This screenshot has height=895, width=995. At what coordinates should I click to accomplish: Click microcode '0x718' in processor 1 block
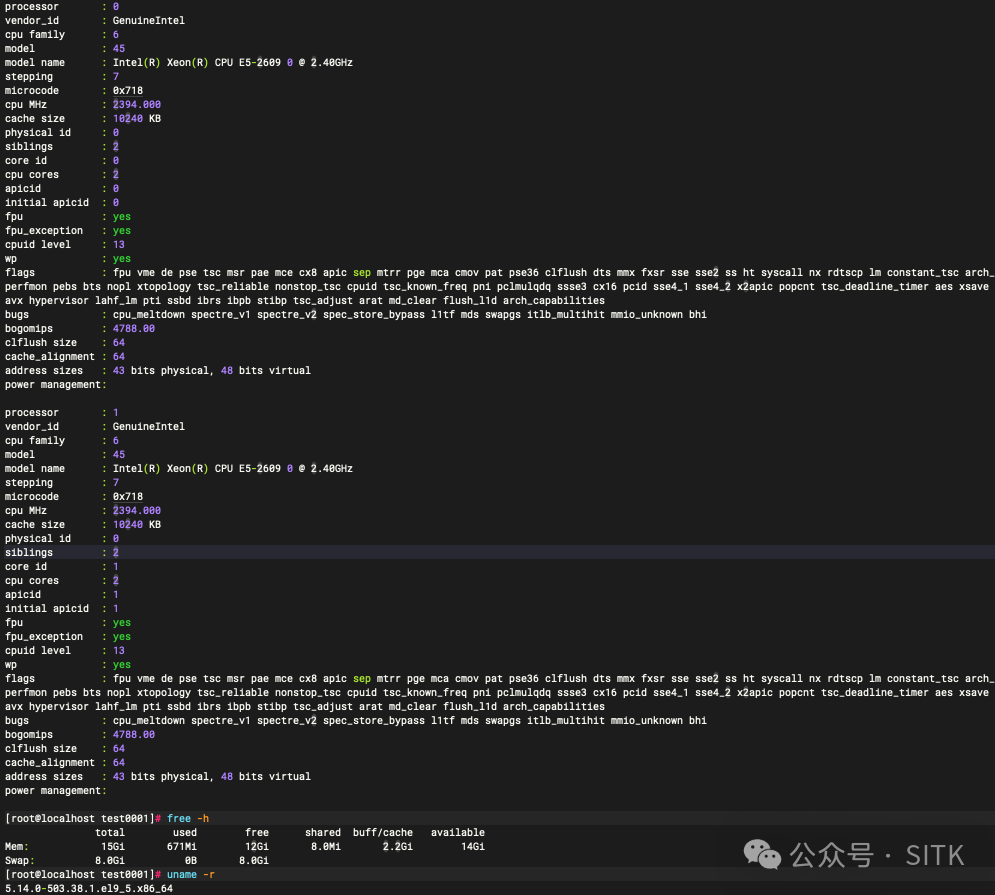click(x=128, y=496)
